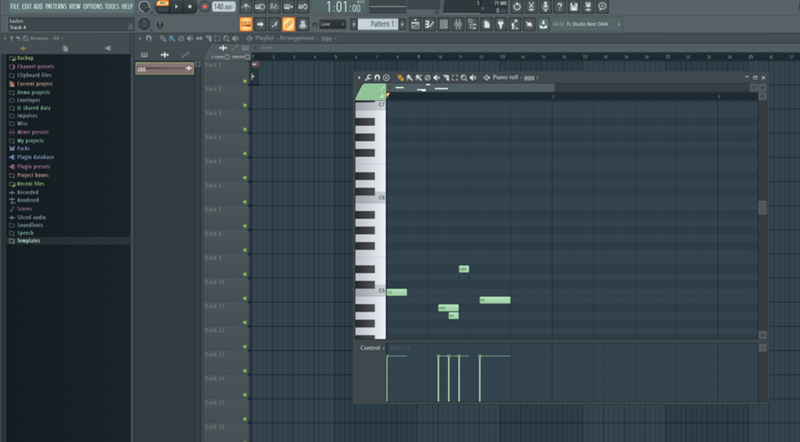Click the Save project floppy icon
The height and width of the screenshot is (442, 800).
click(573, 7)
